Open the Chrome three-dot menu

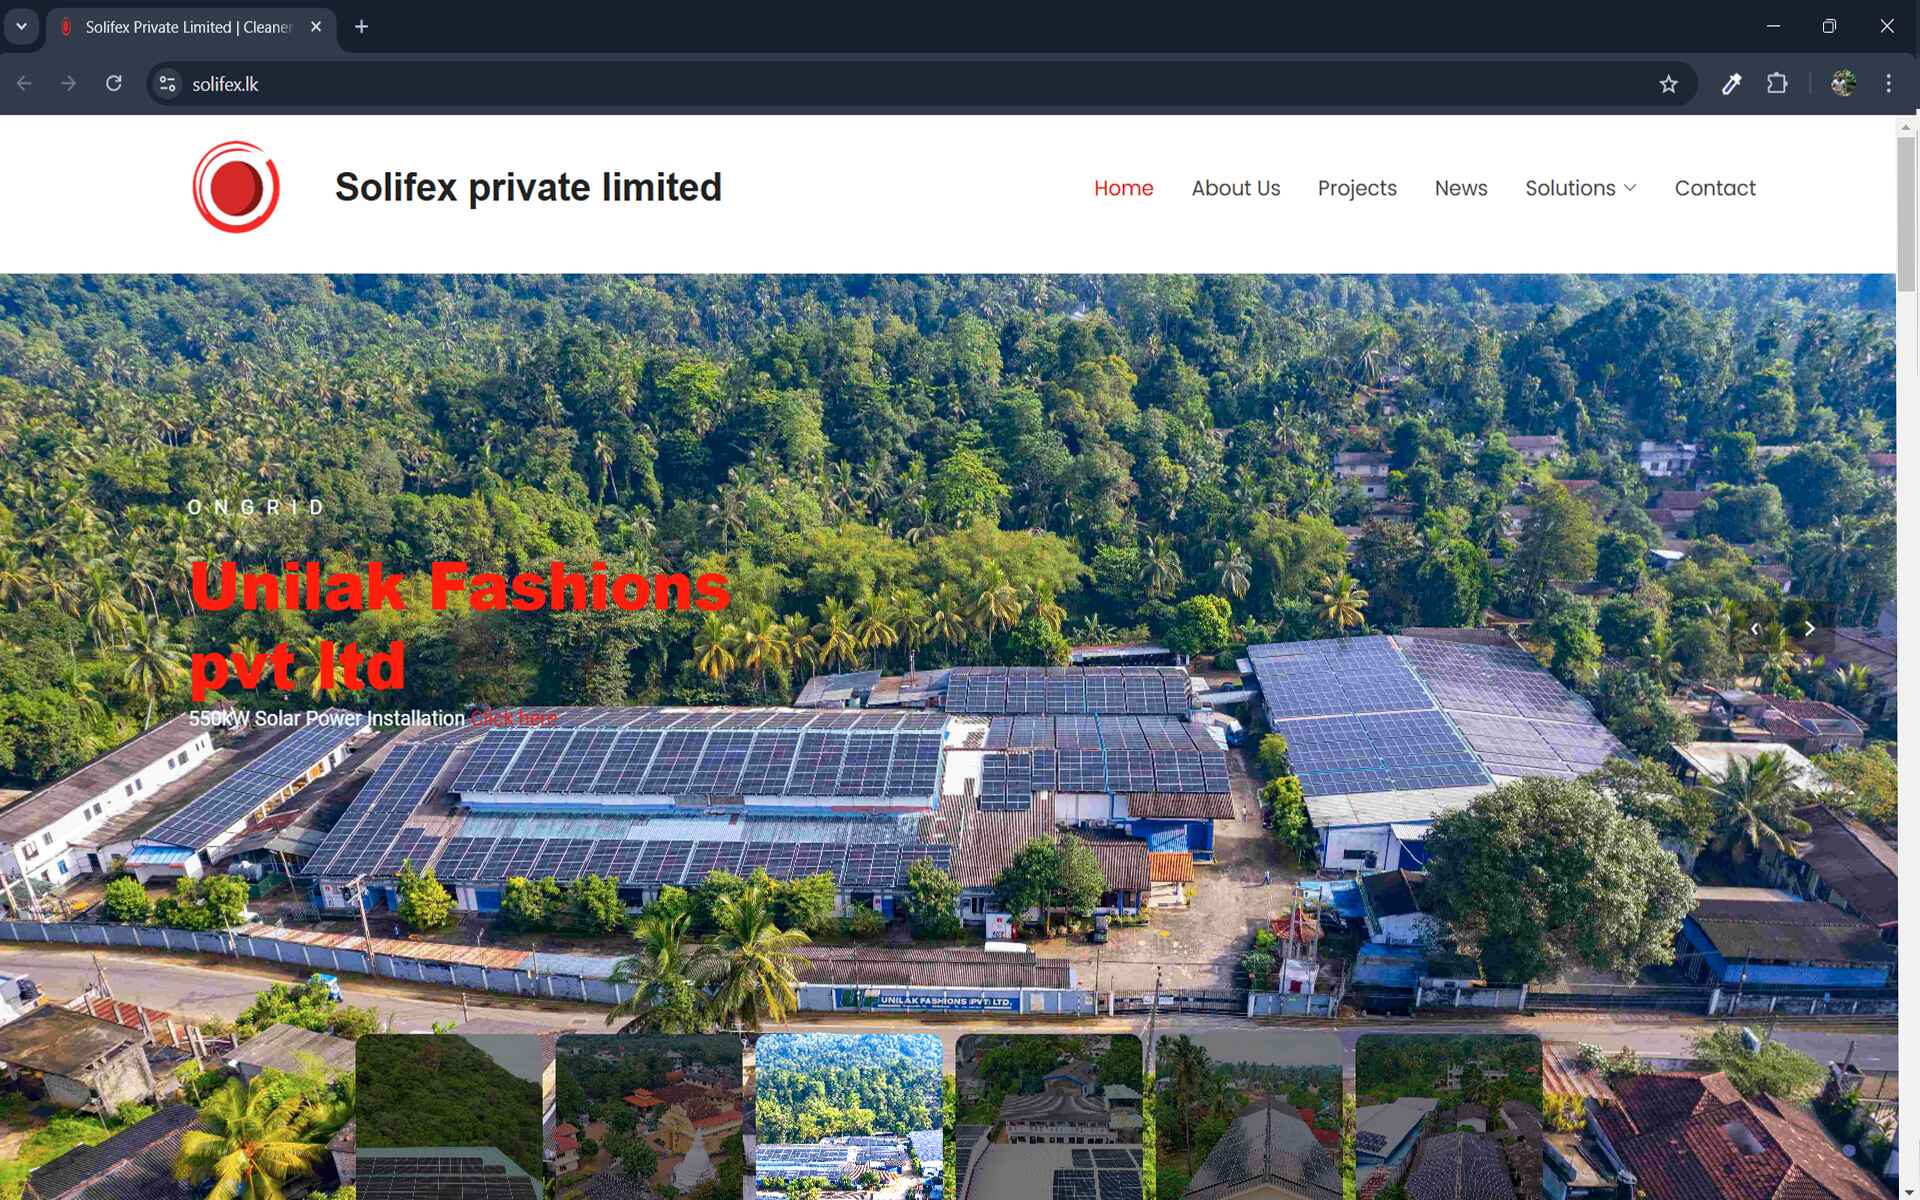(1888, 84)
